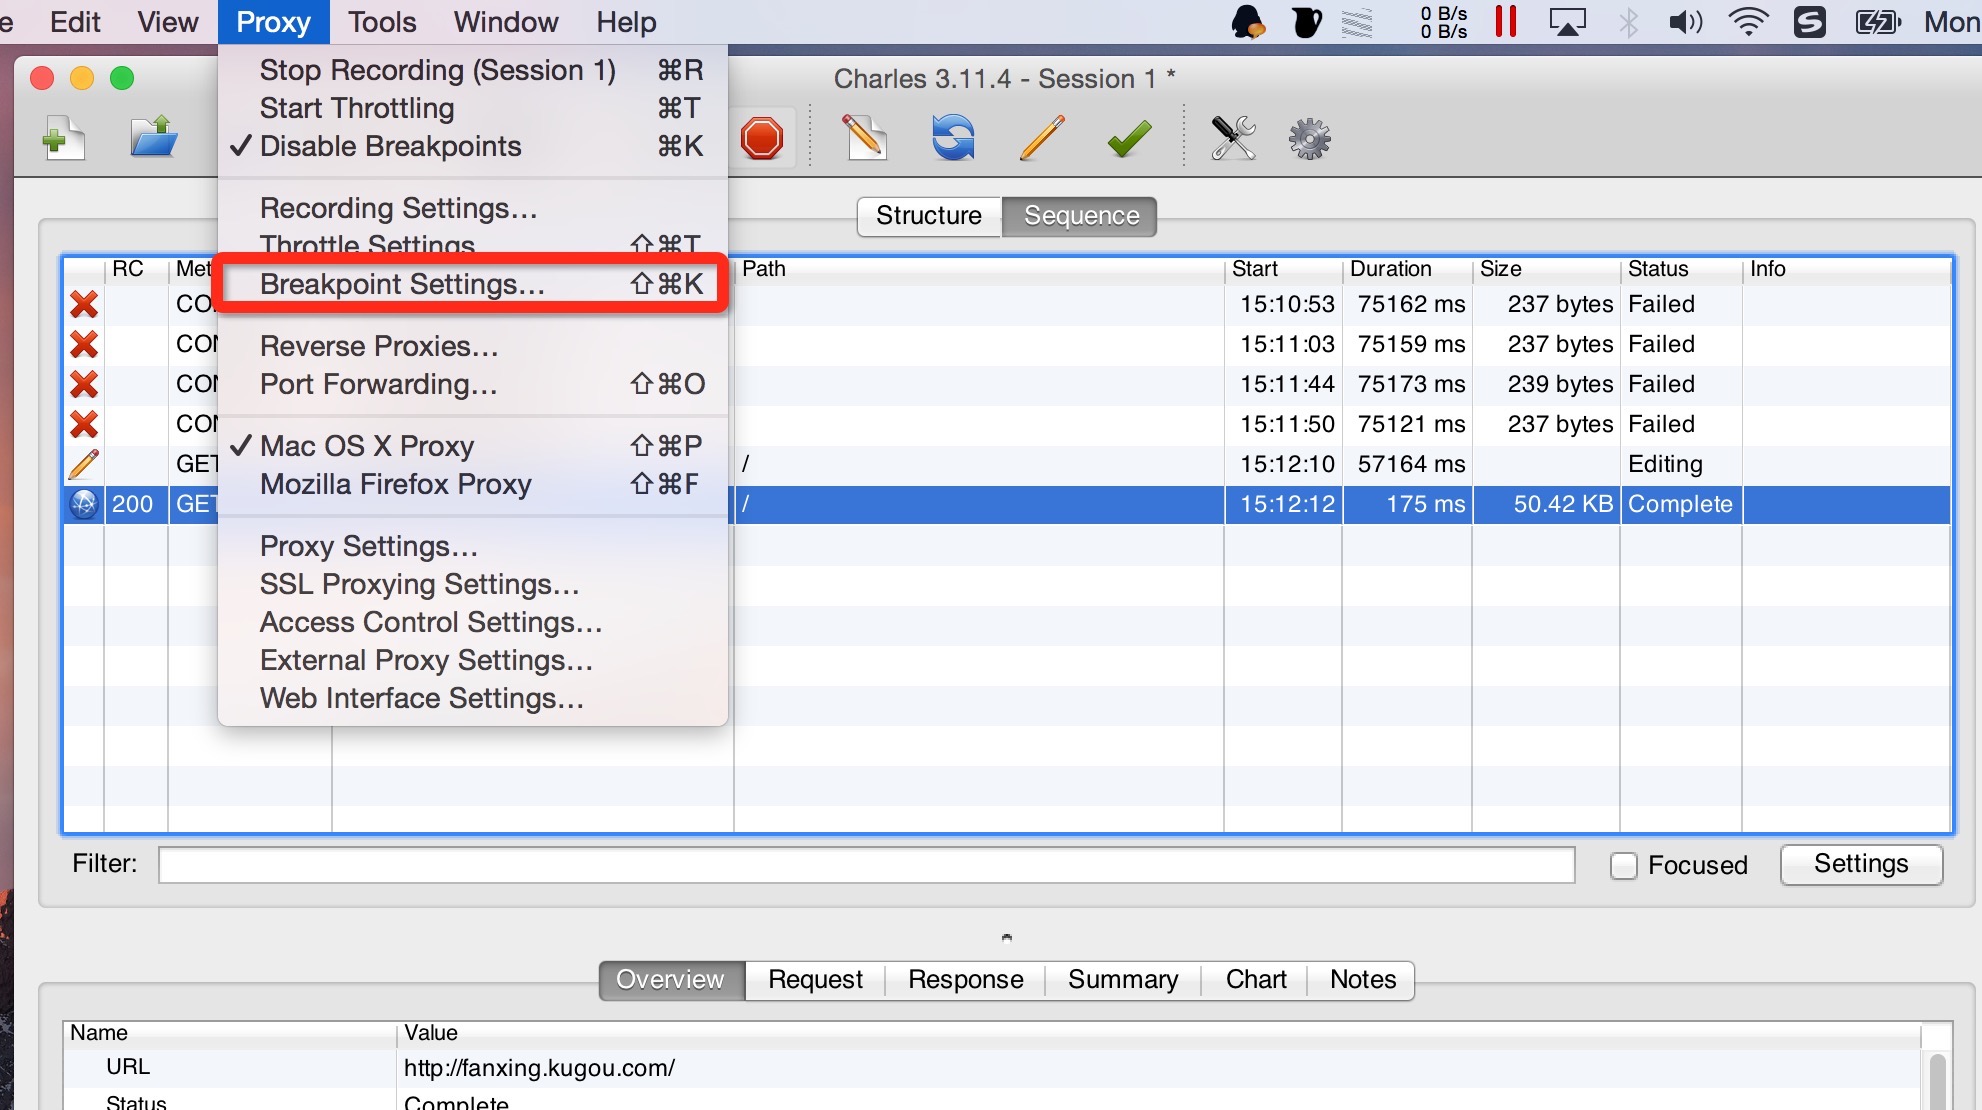
Task: Open the gear settings toolbar icon
Action: pos(1309,138)
